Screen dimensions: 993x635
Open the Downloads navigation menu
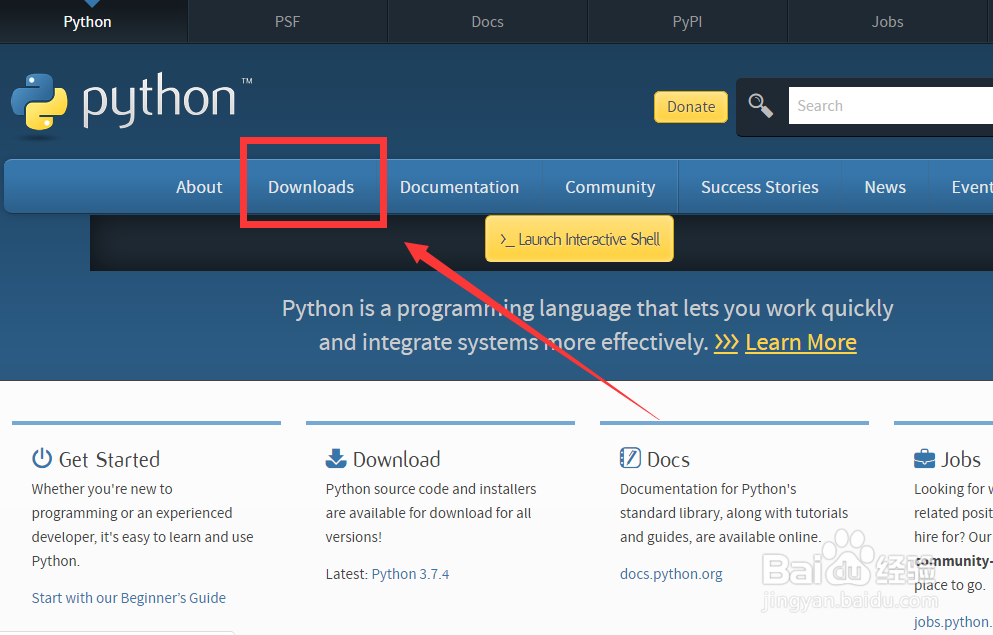[x=311, y=187]
